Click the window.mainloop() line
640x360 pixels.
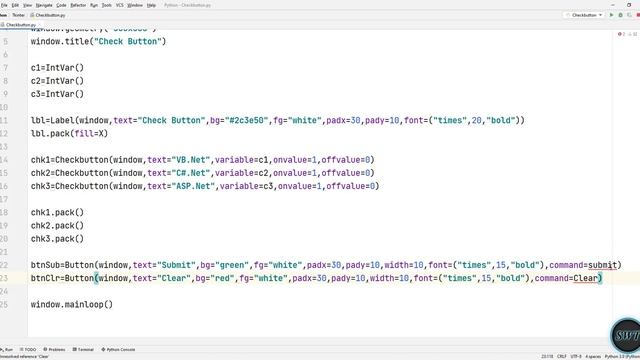[x=72, y=304]
